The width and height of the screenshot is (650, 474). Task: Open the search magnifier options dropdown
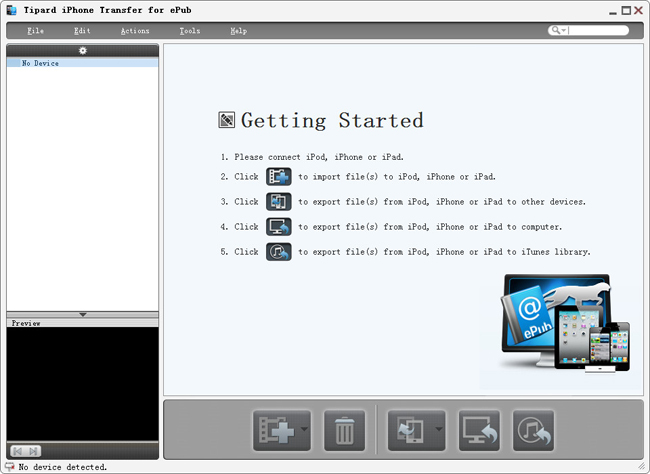[559, 30]
